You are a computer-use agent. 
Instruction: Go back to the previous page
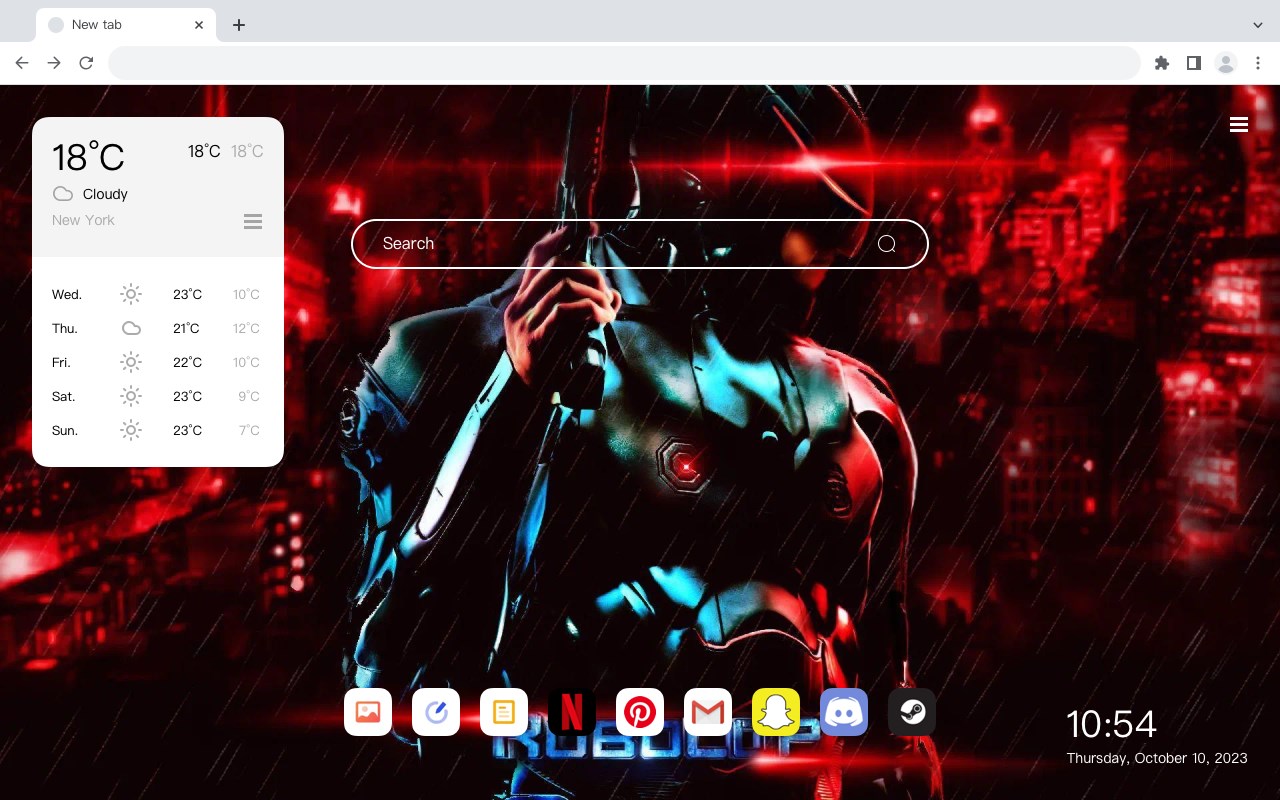pyautogui.click(x=22, y=63)
